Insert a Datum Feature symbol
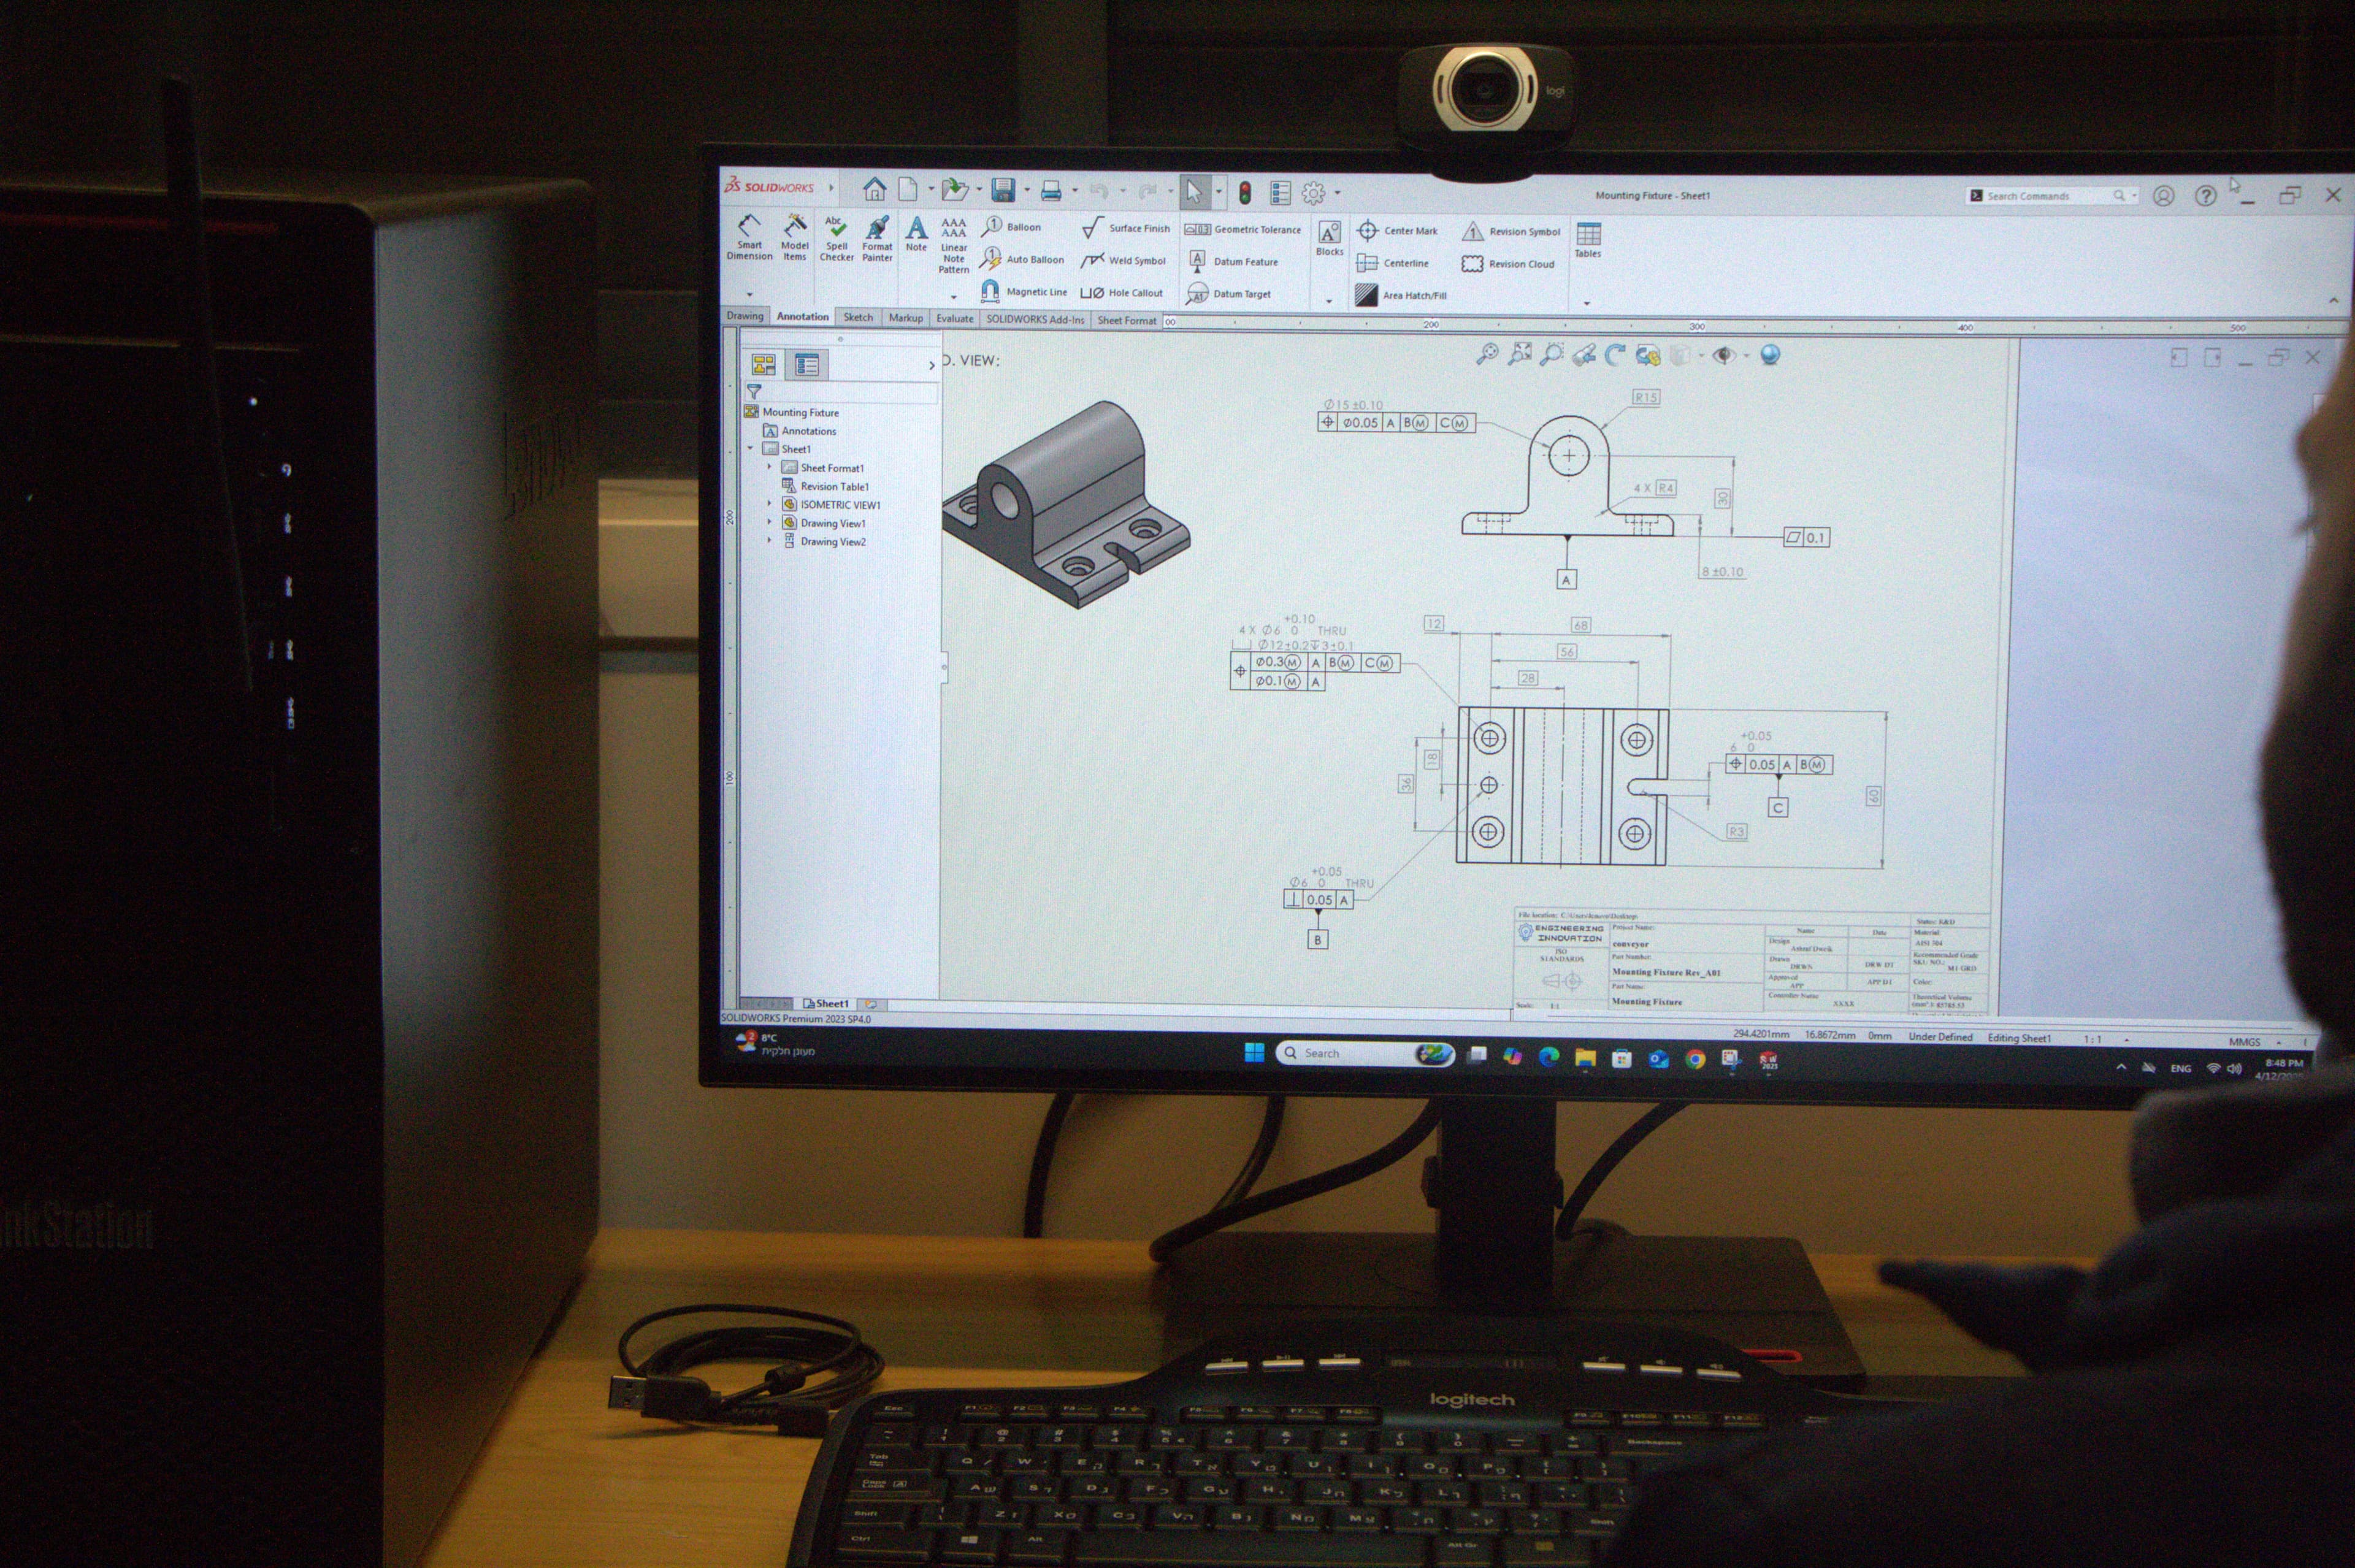 [x=1232, y=261]
